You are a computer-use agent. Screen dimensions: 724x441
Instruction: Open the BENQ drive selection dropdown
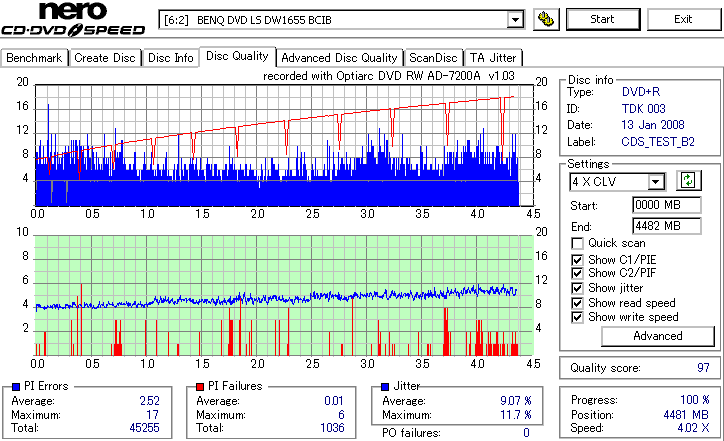coord(515,20)
